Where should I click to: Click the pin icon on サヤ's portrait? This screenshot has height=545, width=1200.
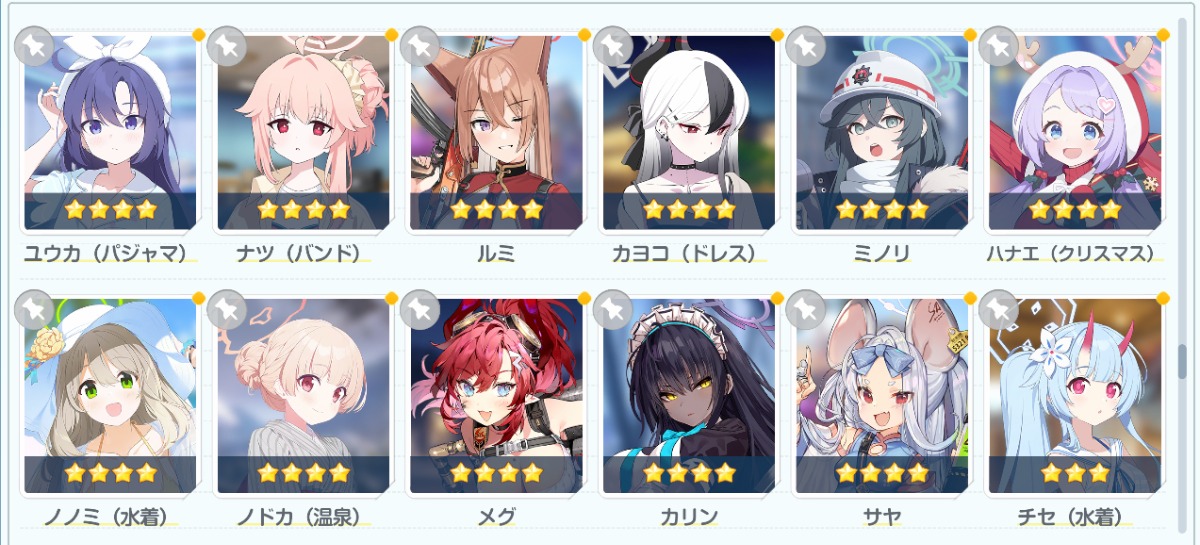click(806, 310)
